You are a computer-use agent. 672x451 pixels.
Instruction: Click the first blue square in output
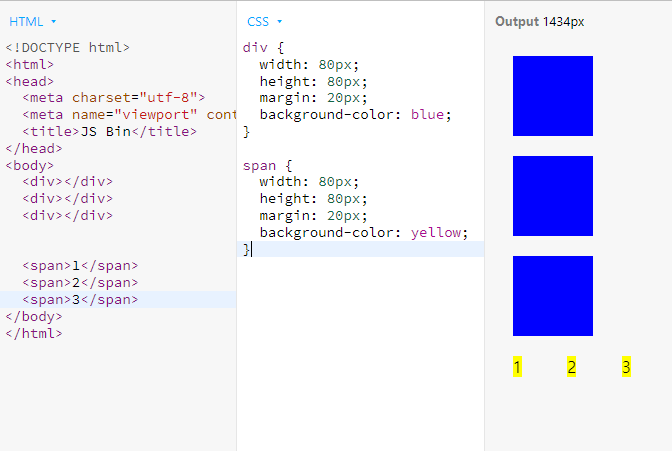(x=553, y=96)
